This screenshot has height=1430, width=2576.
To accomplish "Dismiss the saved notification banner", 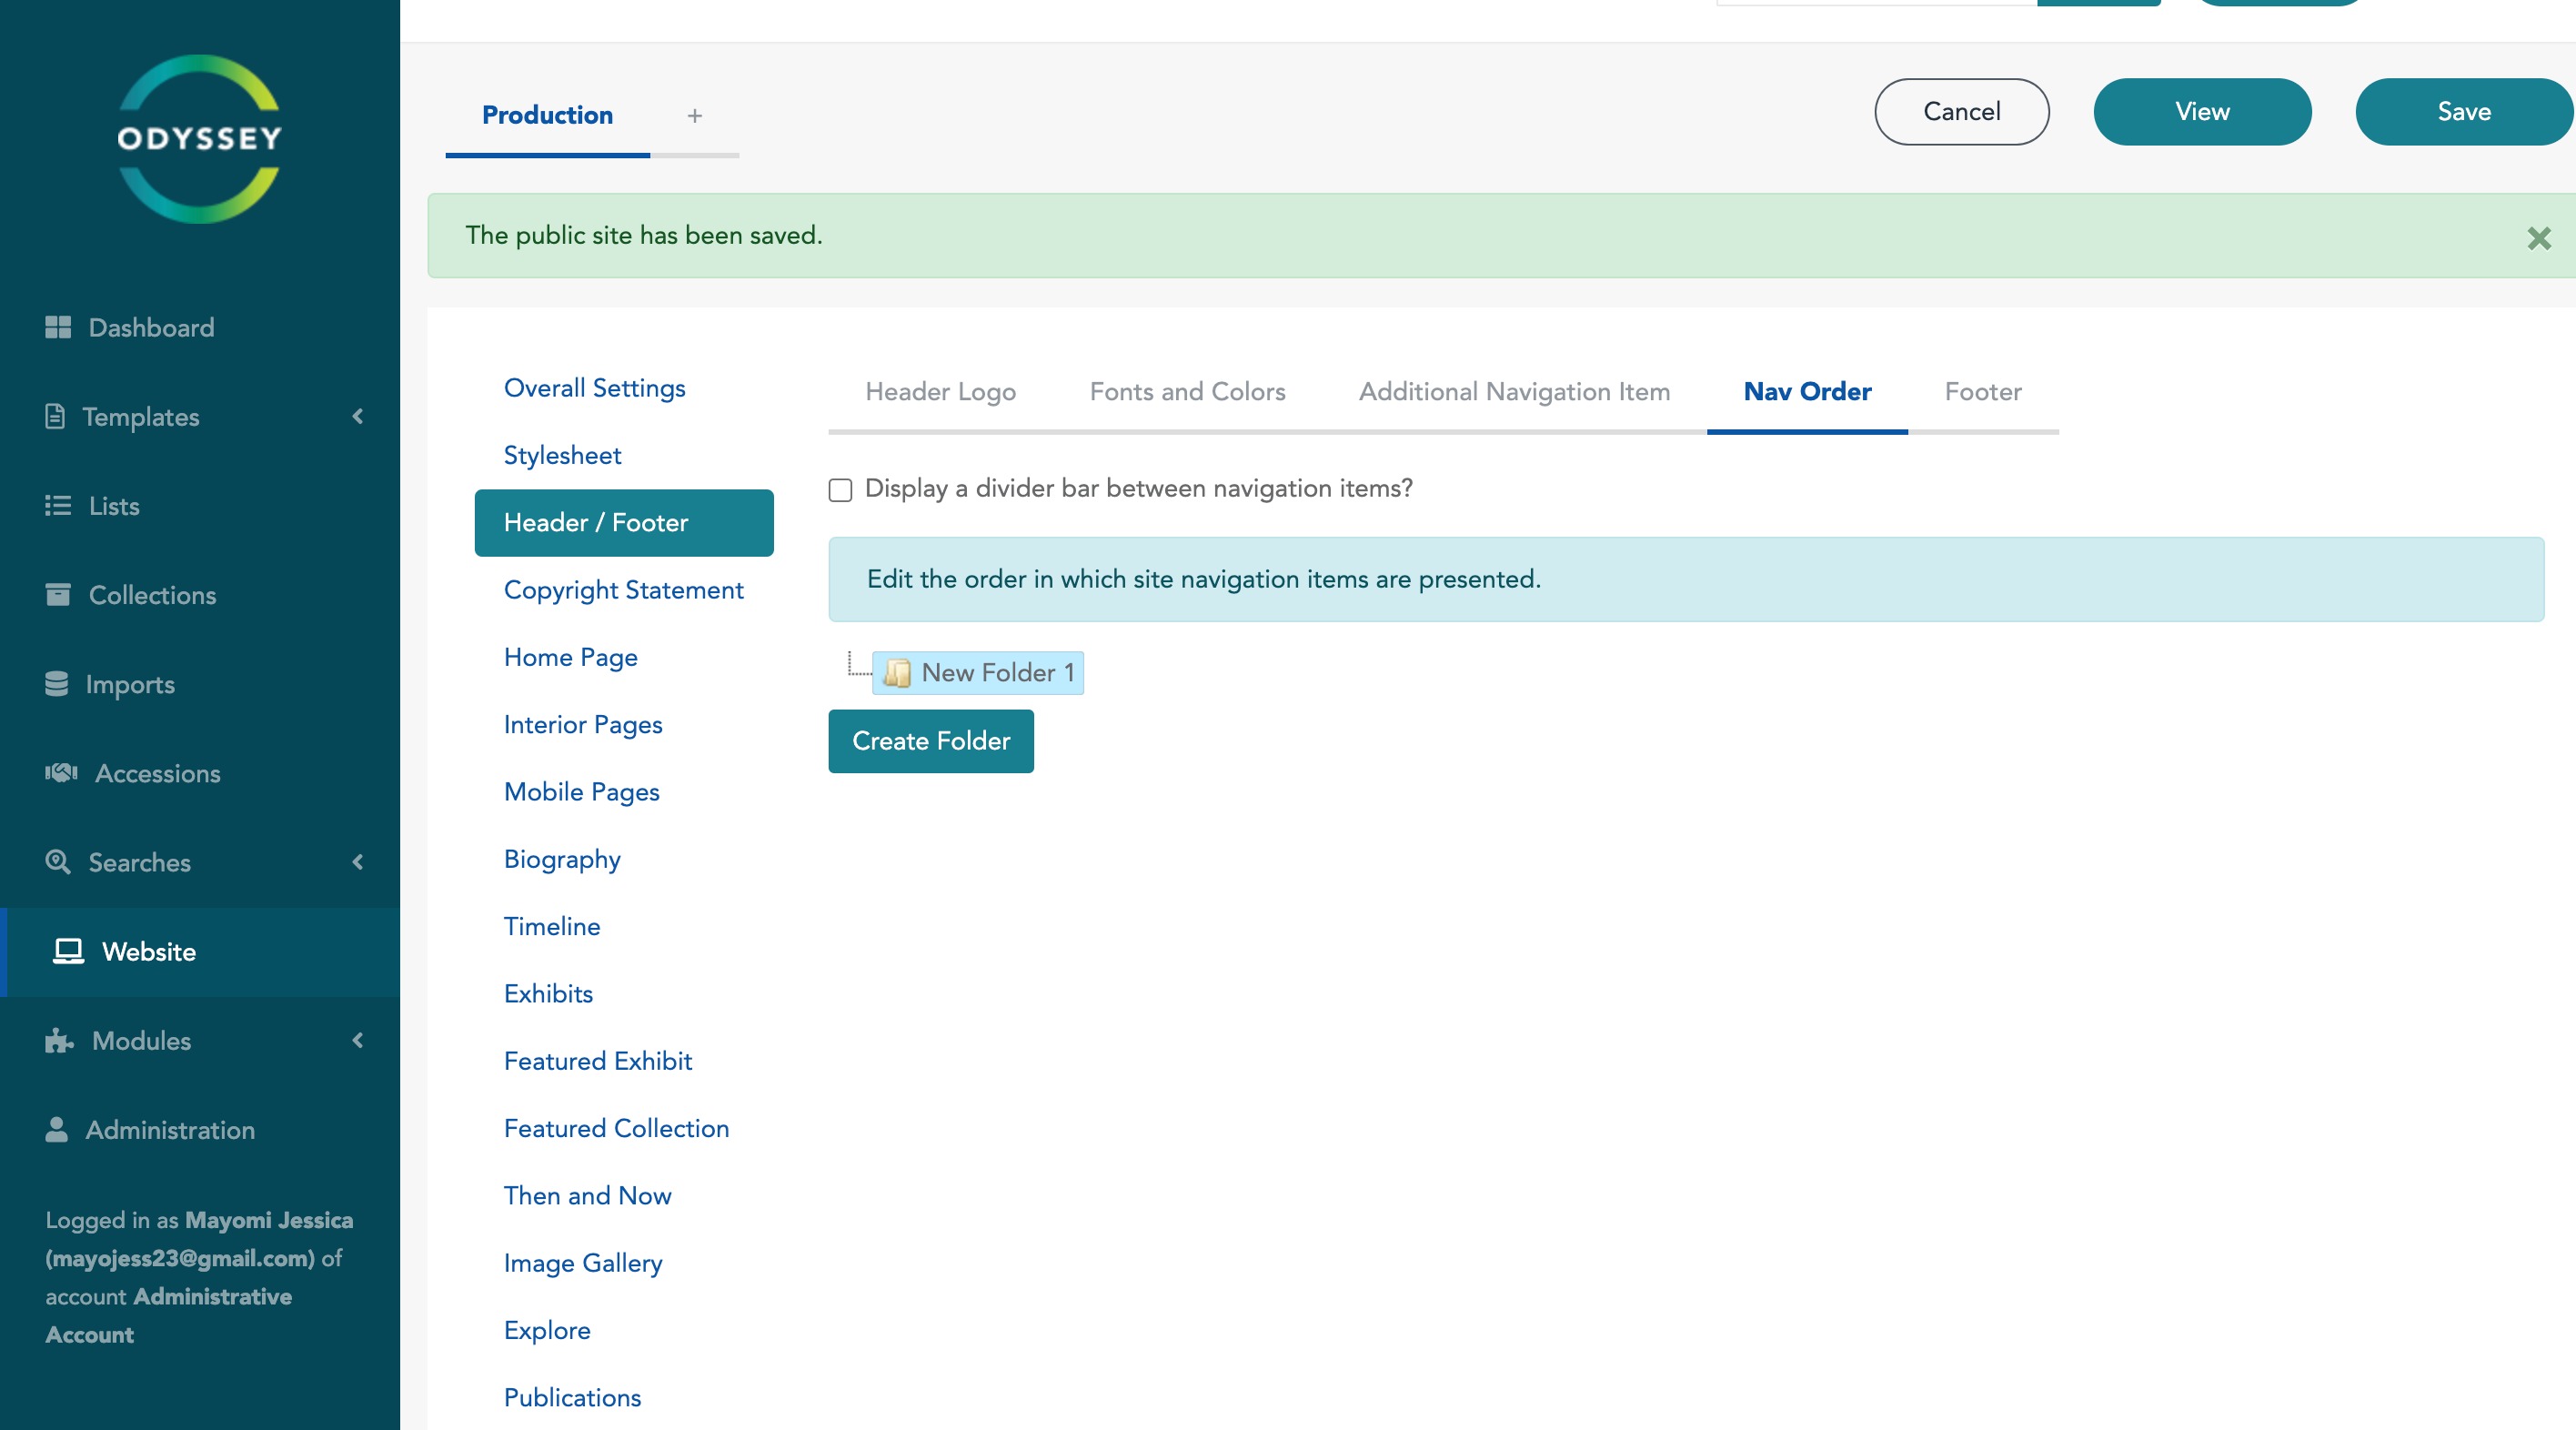I will (2538, 238).
